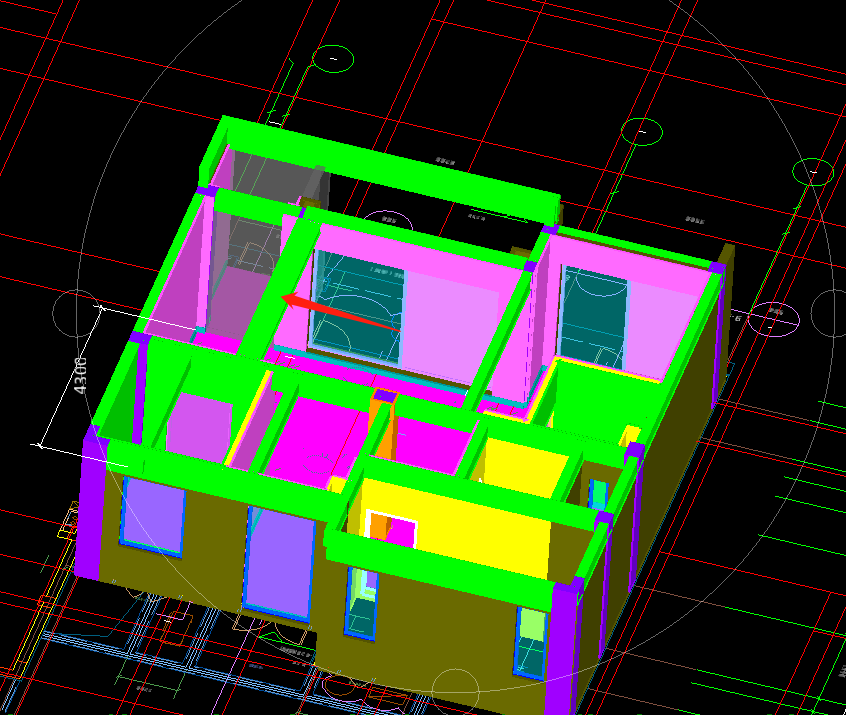Pick the leftmost purple window on front wall
This screenshot has height=715, width=846.
[x=153, y=516]
